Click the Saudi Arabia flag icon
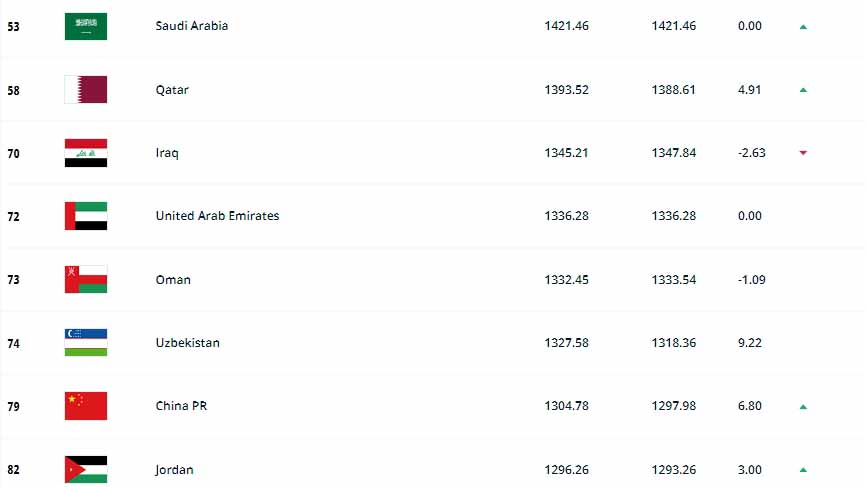 86,26
